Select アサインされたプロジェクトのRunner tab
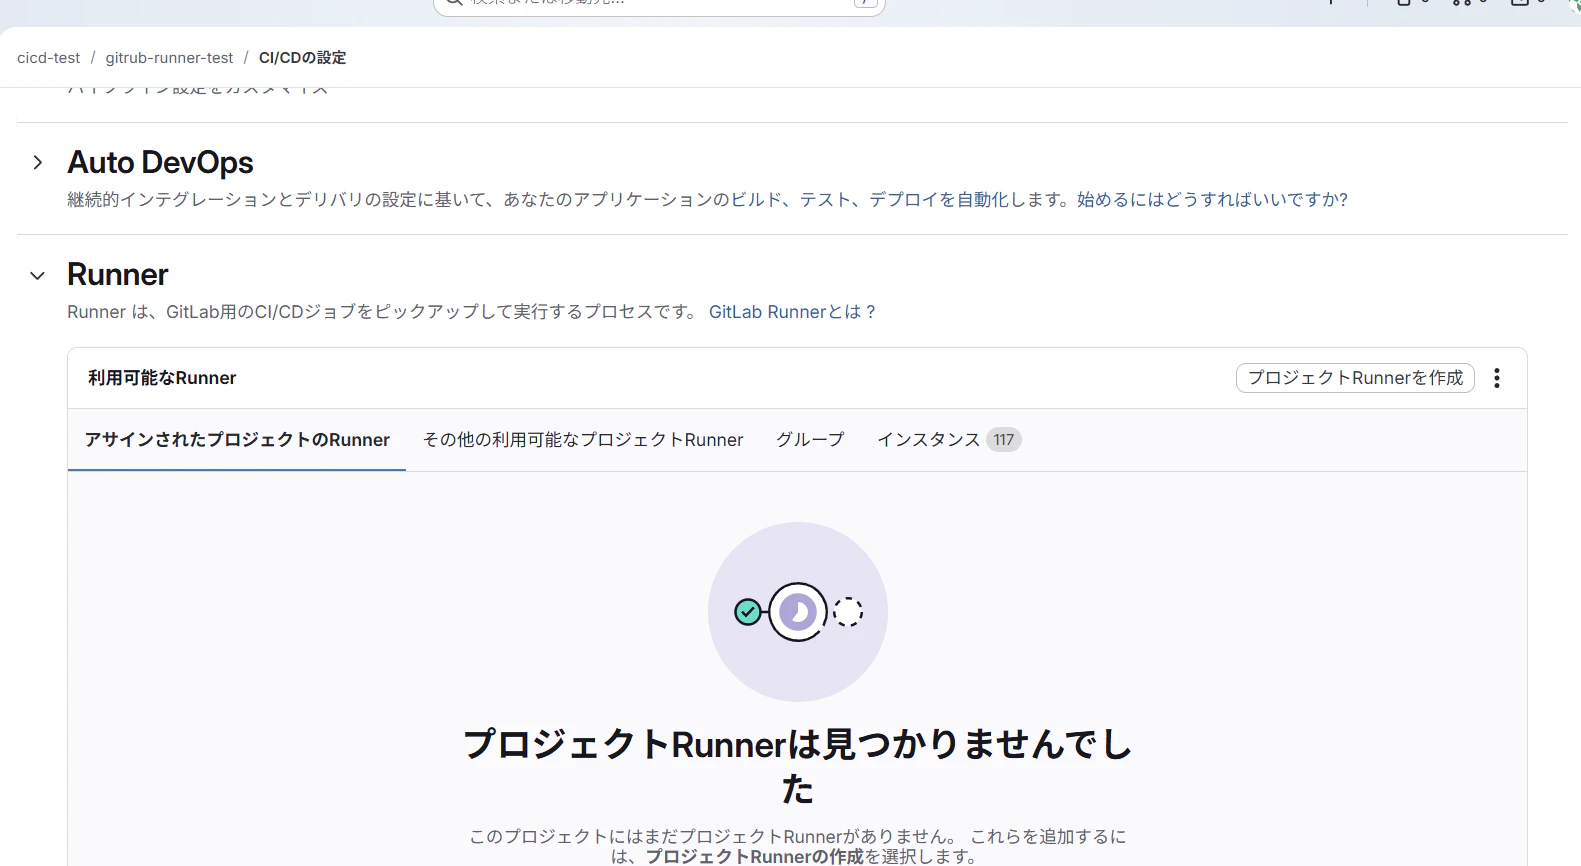Screen dimensions: 1581x866 pos(237,440)
